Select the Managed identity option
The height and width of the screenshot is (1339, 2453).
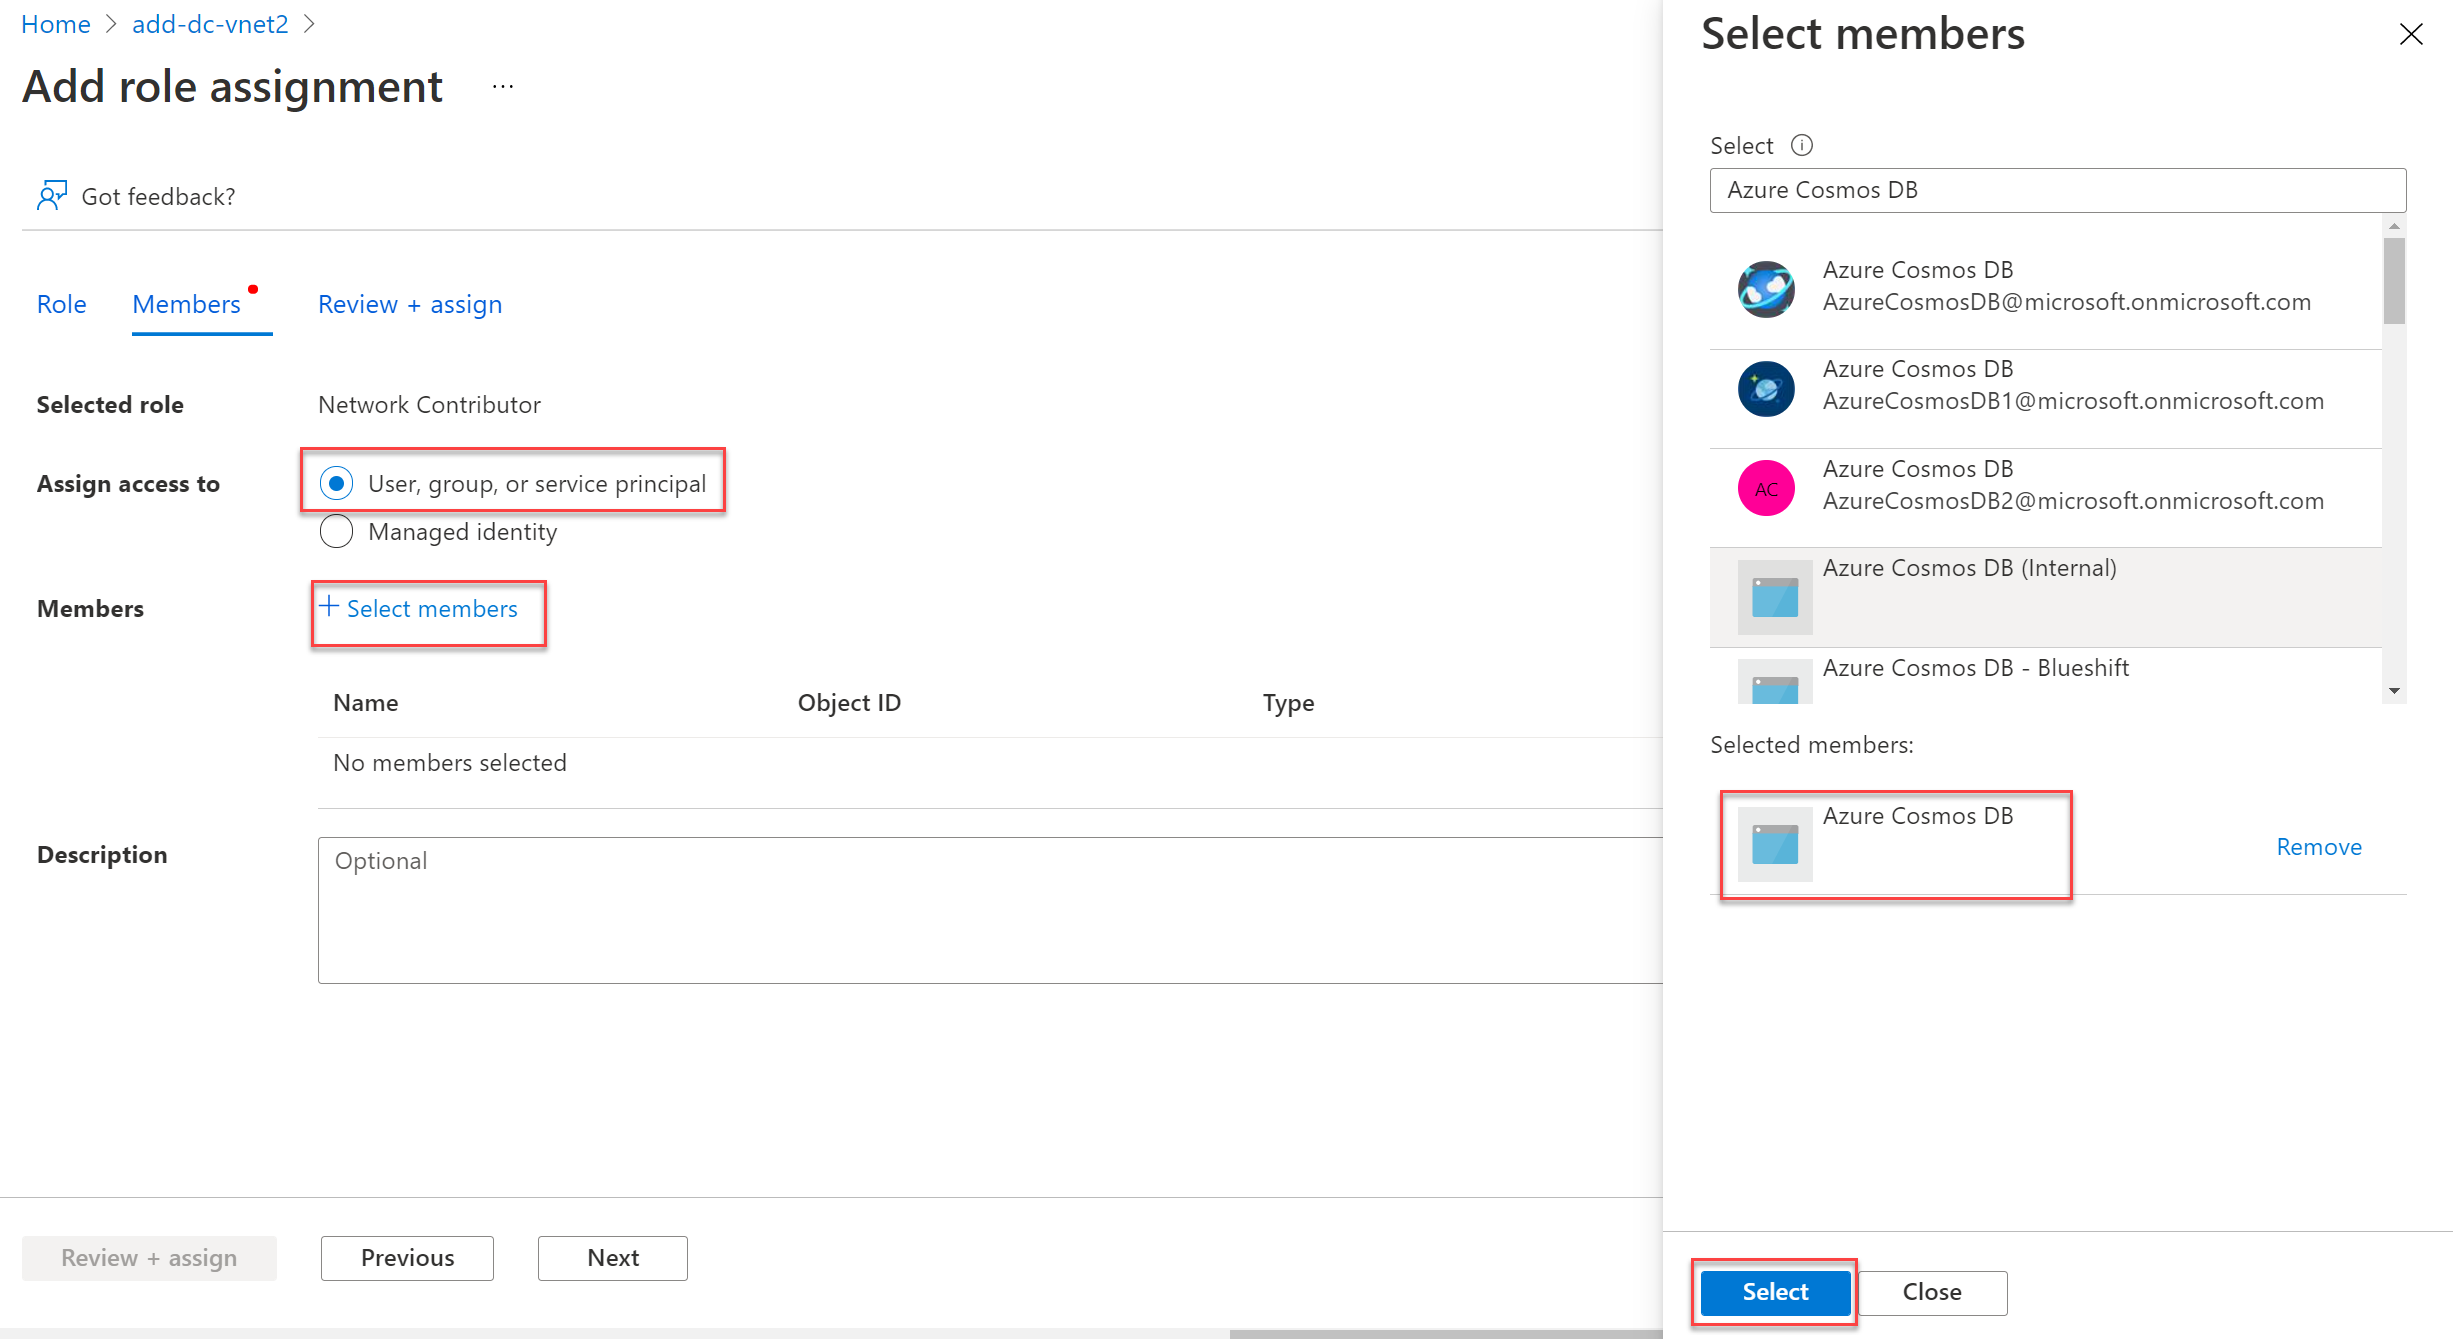pos(336,531)
